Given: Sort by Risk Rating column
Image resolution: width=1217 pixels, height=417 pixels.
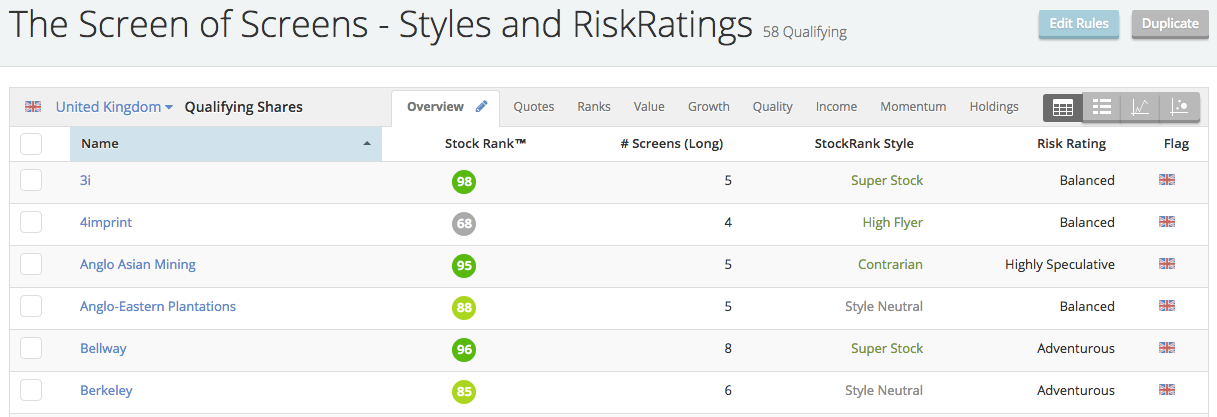Looking at the screenshot, I should pyautogui.click(x=1071, y=144).
